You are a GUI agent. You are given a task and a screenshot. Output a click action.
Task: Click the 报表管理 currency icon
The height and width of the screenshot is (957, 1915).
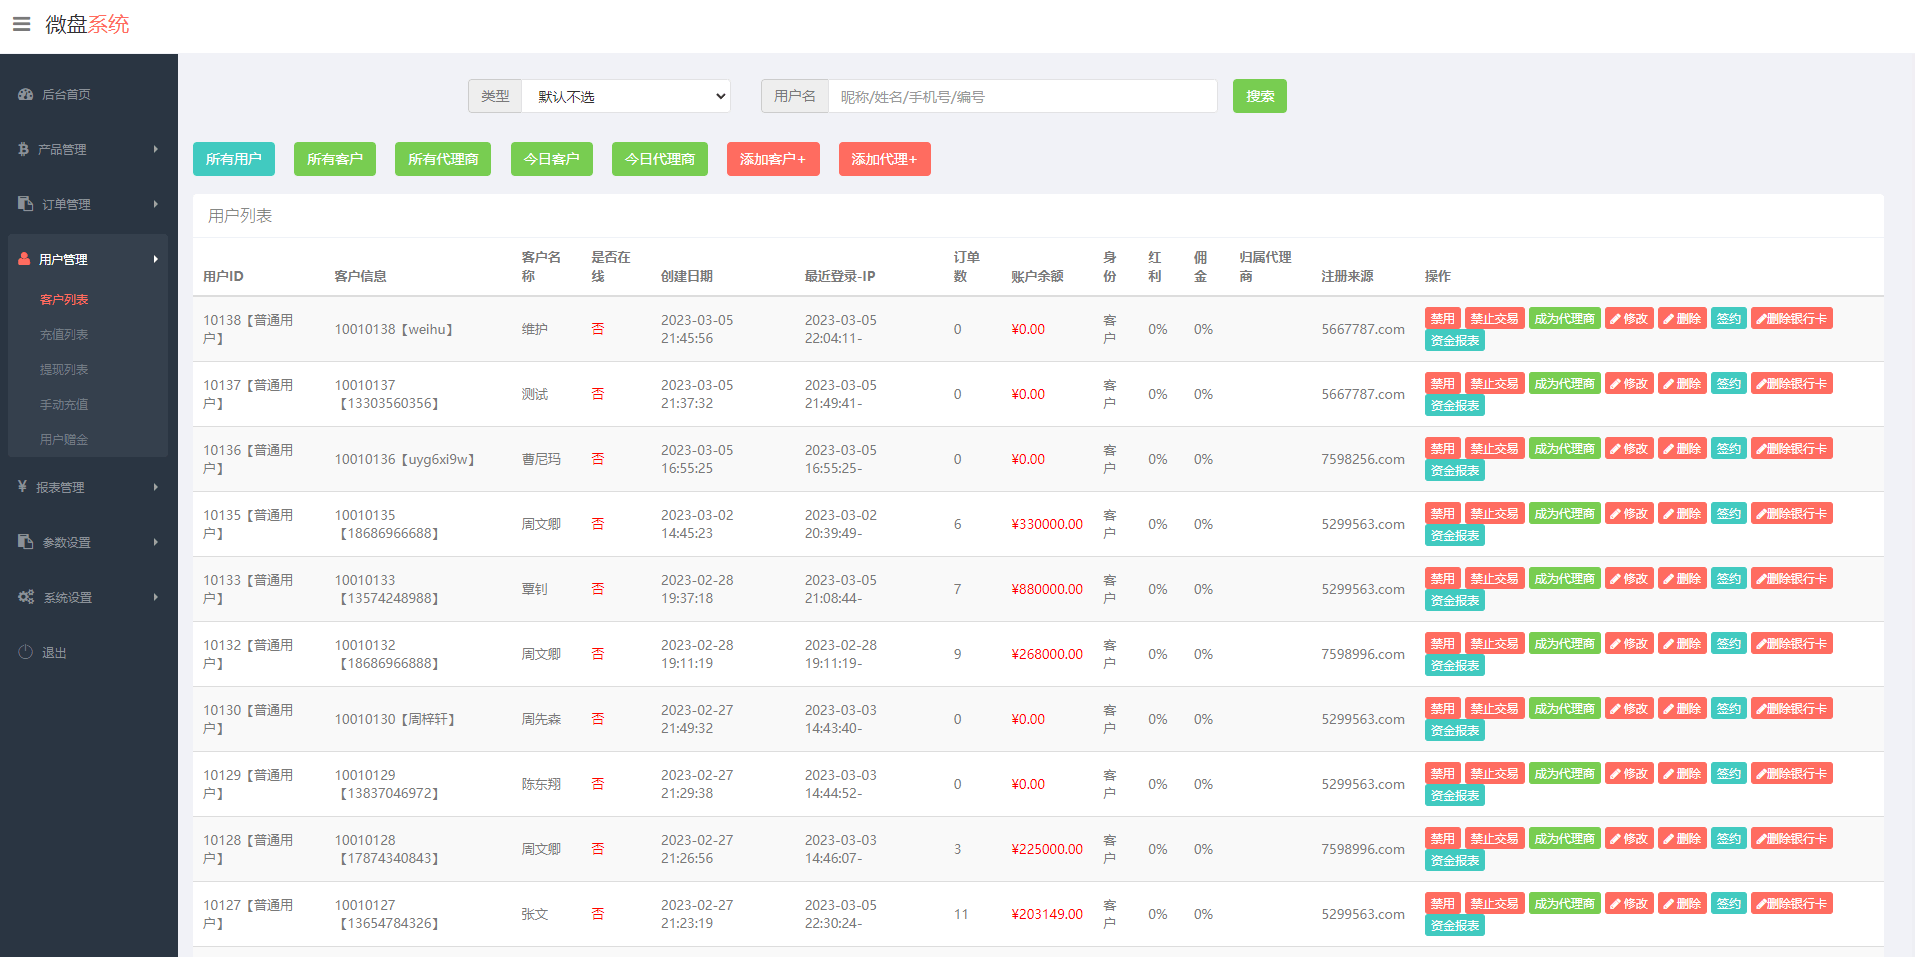click(x=22, y=487)
